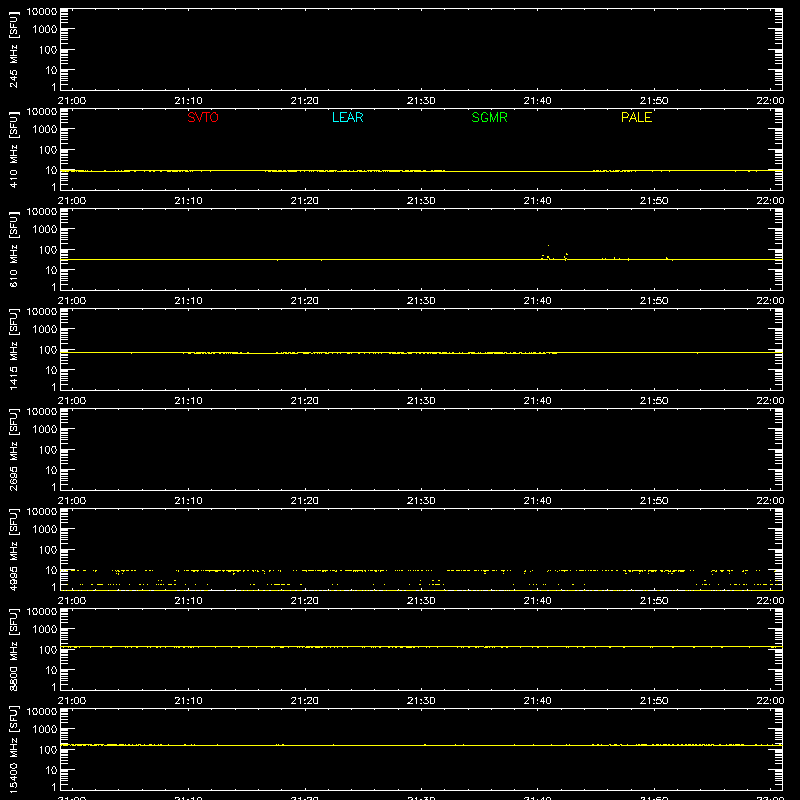Click the cyan LEAR station label
Image resolution: width=800 pixels, height=800 pixels.
(347, 117)
